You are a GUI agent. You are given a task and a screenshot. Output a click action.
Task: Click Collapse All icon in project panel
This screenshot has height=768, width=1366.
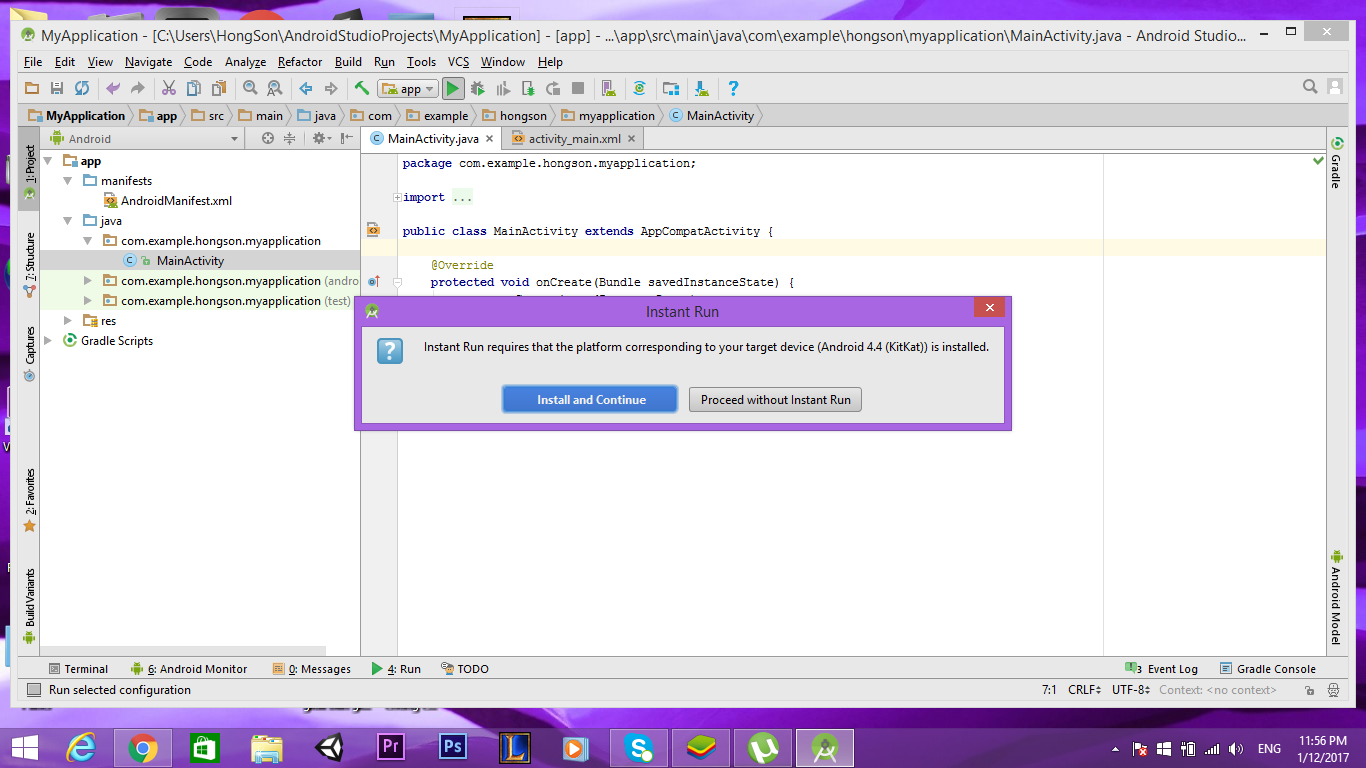click(x=289, y=138)
